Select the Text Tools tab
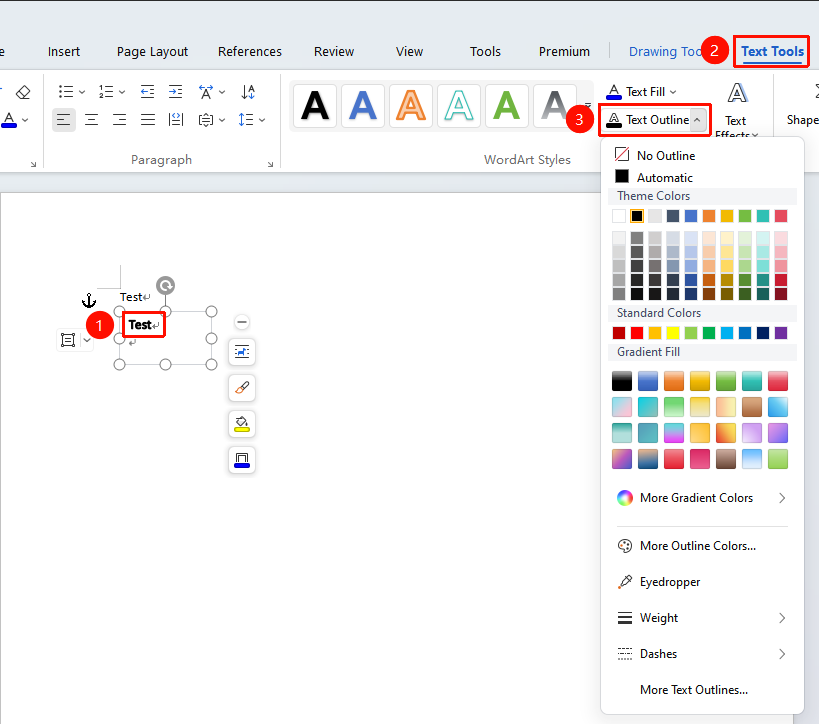The height and width of the screenshot is (724, 819). pos(773,52)
